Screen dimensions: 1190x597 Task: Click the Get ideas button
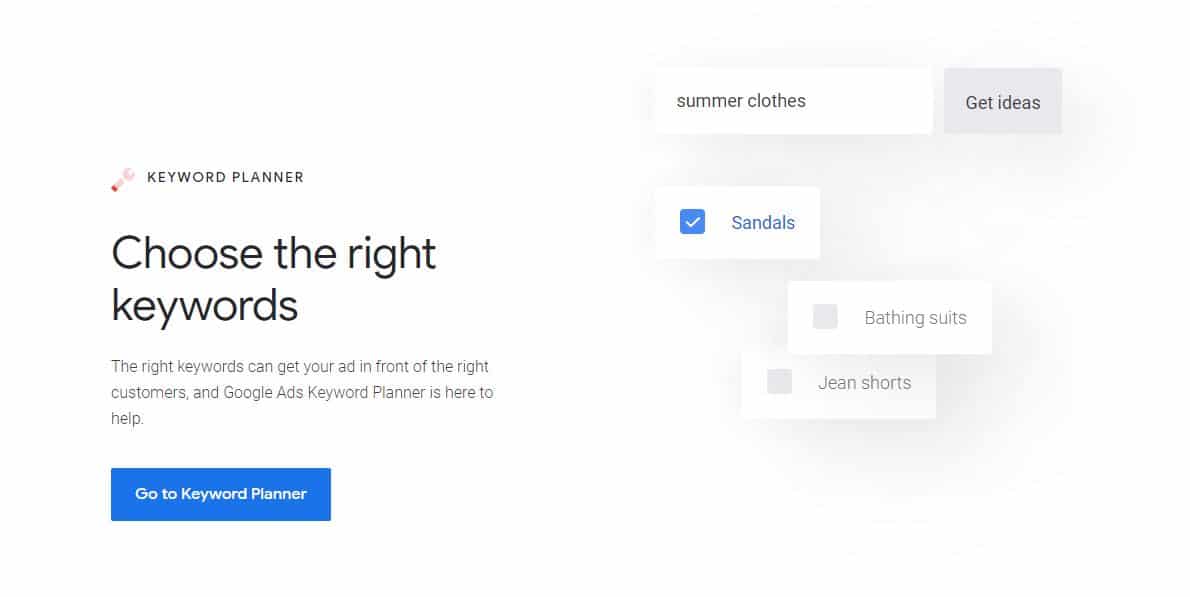[x=1002, y=102]
